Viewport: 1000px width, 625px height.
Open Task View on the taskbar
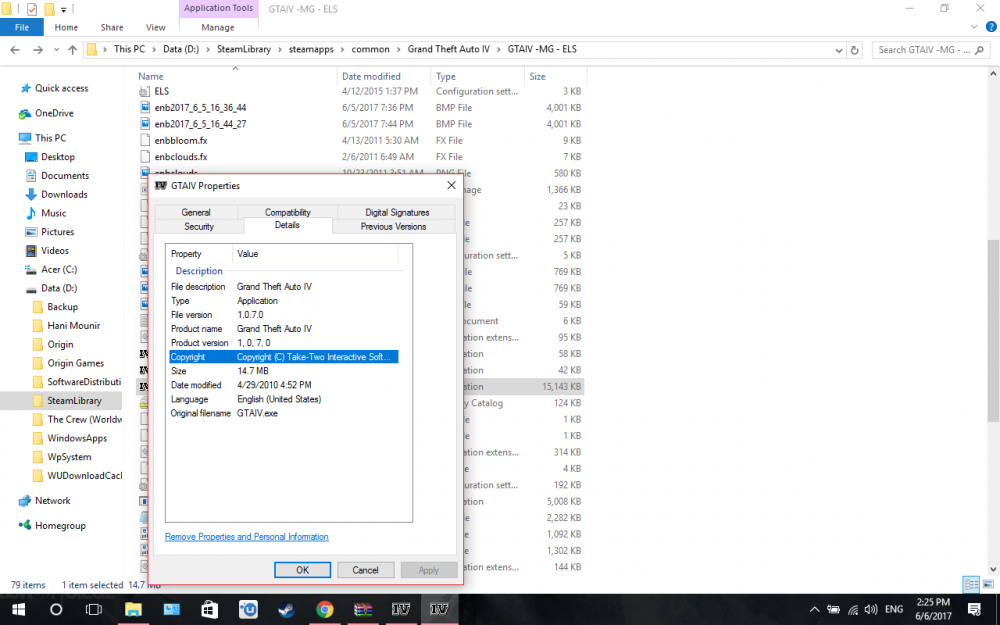point(94,610)
